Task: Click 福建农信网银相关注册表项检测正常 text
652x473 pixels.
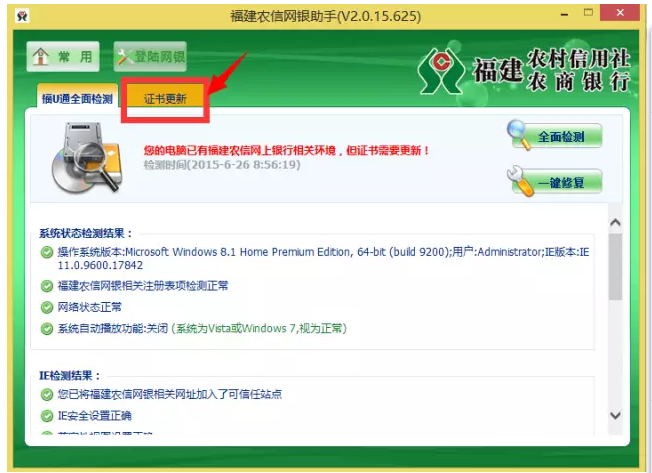Action: pos(143,286)
